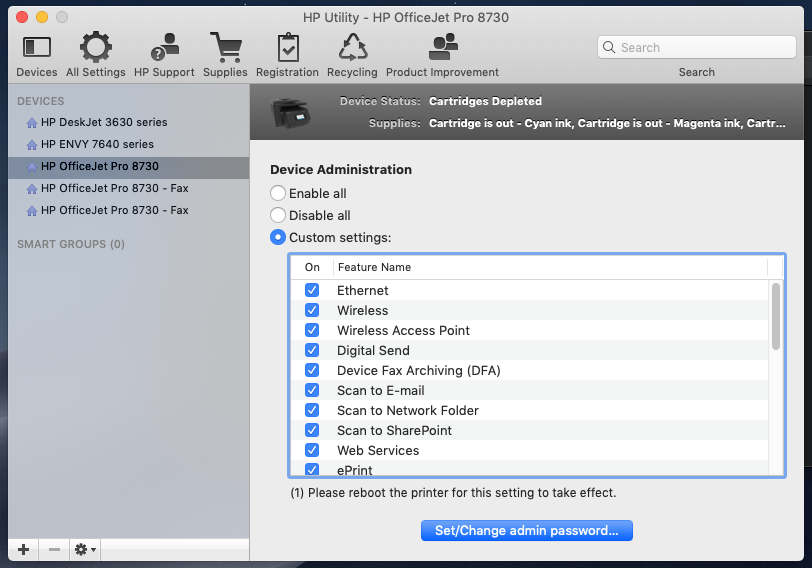This screenshot has height=568, width=812.
Task: Toggle Web Services checkbox
Action: click(312, 450)
